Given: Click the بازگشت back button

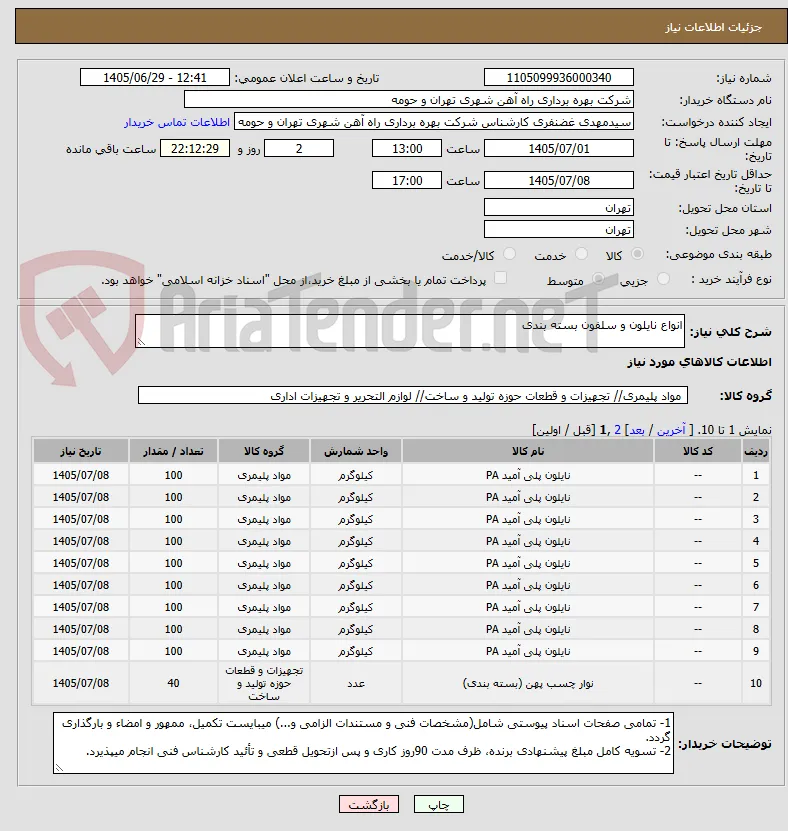Looking at the screenshot, I should coord(369,805).
